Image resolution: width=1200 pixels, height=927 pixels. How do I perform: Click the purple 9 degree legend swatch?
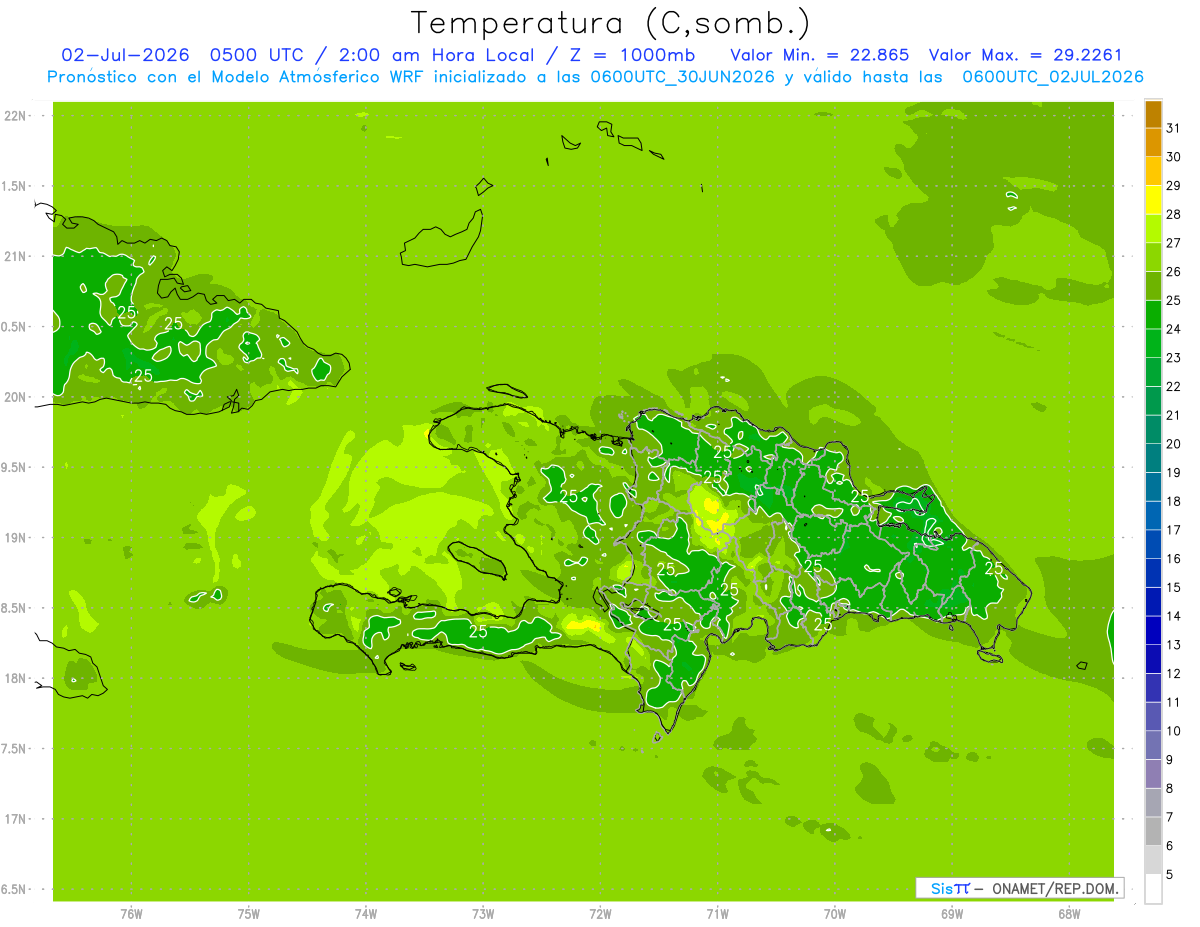(x=1153, y=746)
